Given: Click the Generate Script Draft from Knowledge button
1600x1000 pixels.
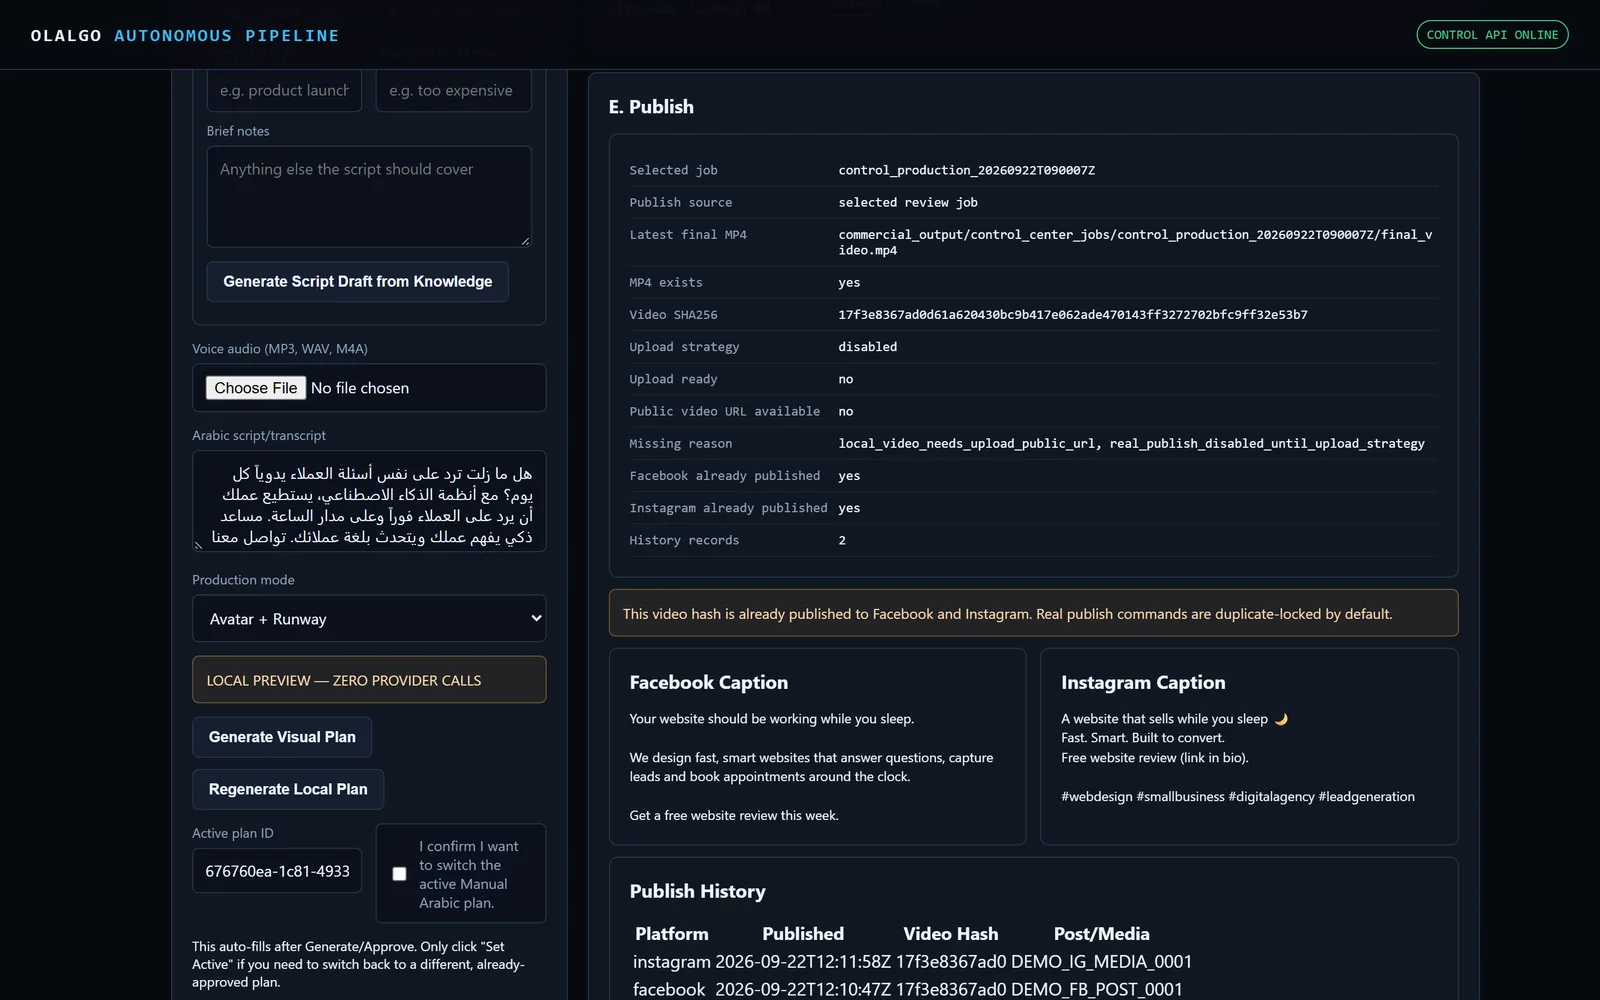Looking at the screenshot, I should click(x=357, y=282).
